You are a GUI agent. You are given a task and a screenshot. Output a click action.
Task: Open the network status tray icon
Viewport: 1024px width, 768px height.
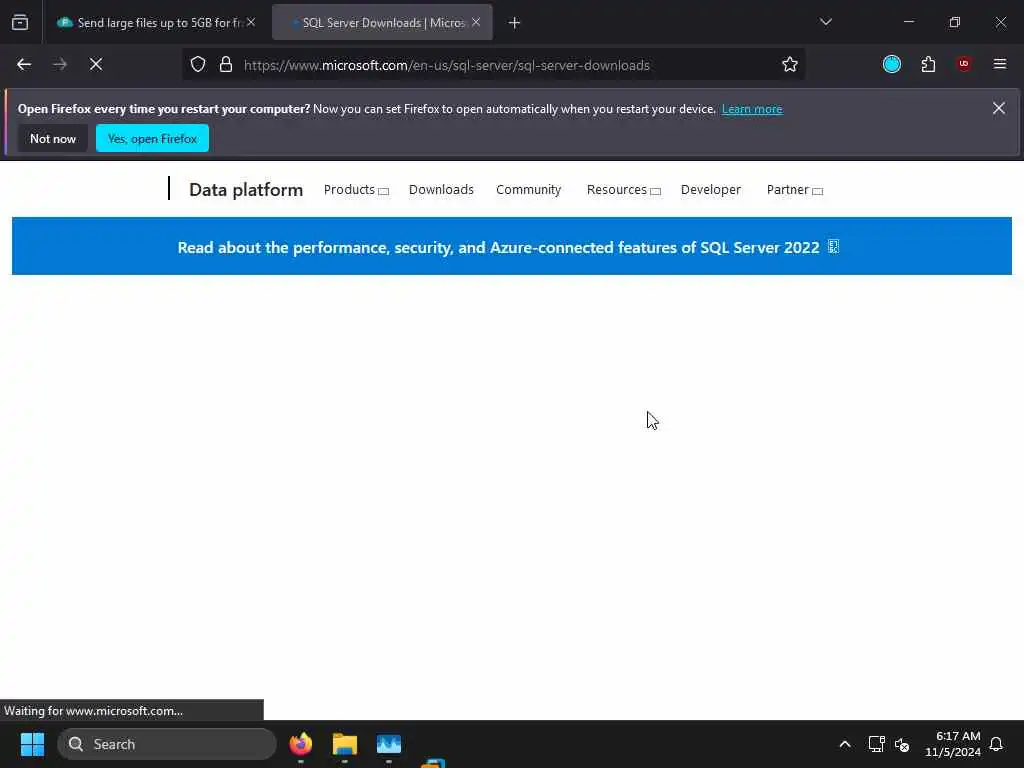click(x=876, y=744)
